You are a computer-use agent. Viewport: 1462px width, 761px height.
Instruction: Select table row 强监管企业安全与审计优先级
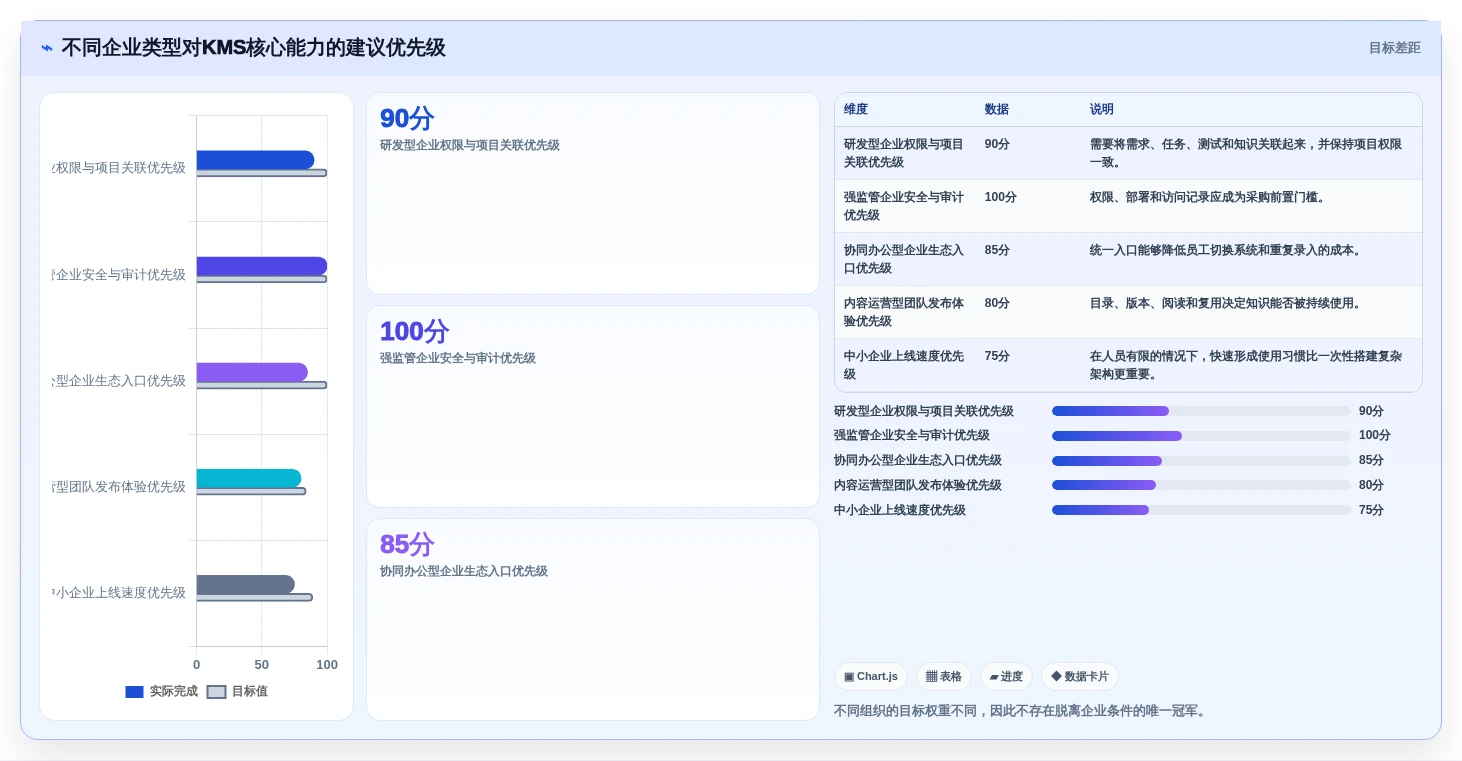(x=1128, y=206)
